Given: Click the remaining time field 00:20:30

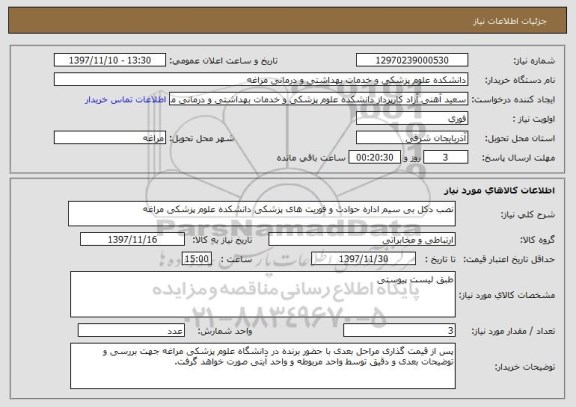Looking at the screenshot, I should tap(374, 157).
